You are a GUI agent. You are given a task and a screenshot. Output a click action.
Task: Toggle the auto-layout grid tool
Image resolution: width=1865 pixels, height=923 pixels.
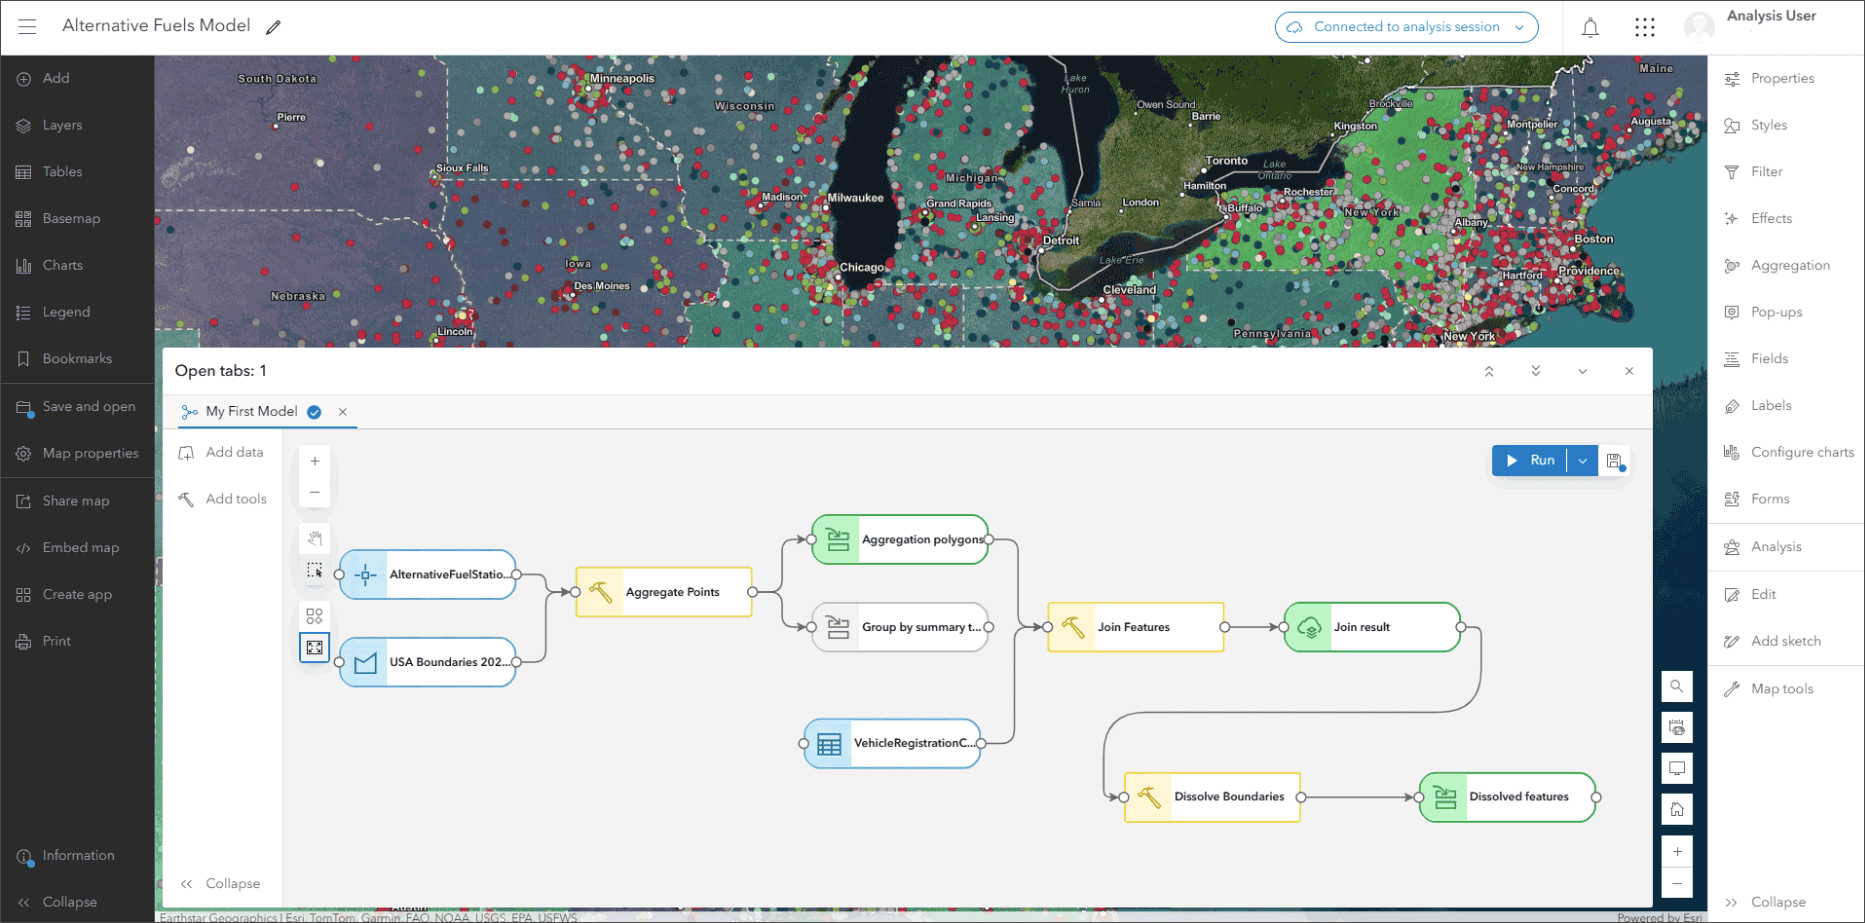point(315,616)
